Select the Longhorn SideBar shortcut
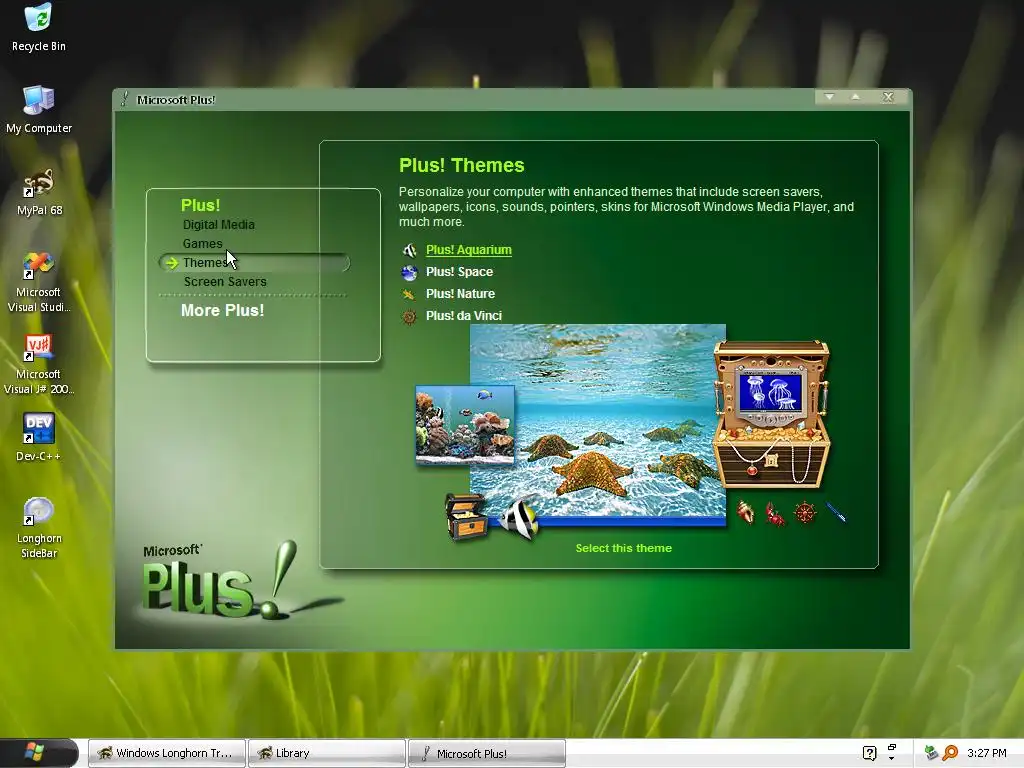 [x=39, y=528]
